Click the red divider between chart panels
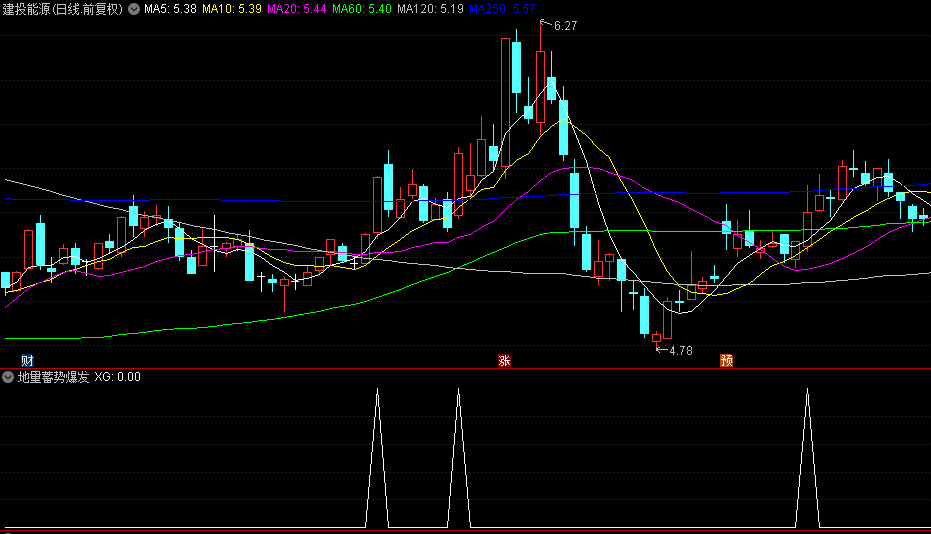The width and height of the screenshot is (931, 534). (465, 368)
